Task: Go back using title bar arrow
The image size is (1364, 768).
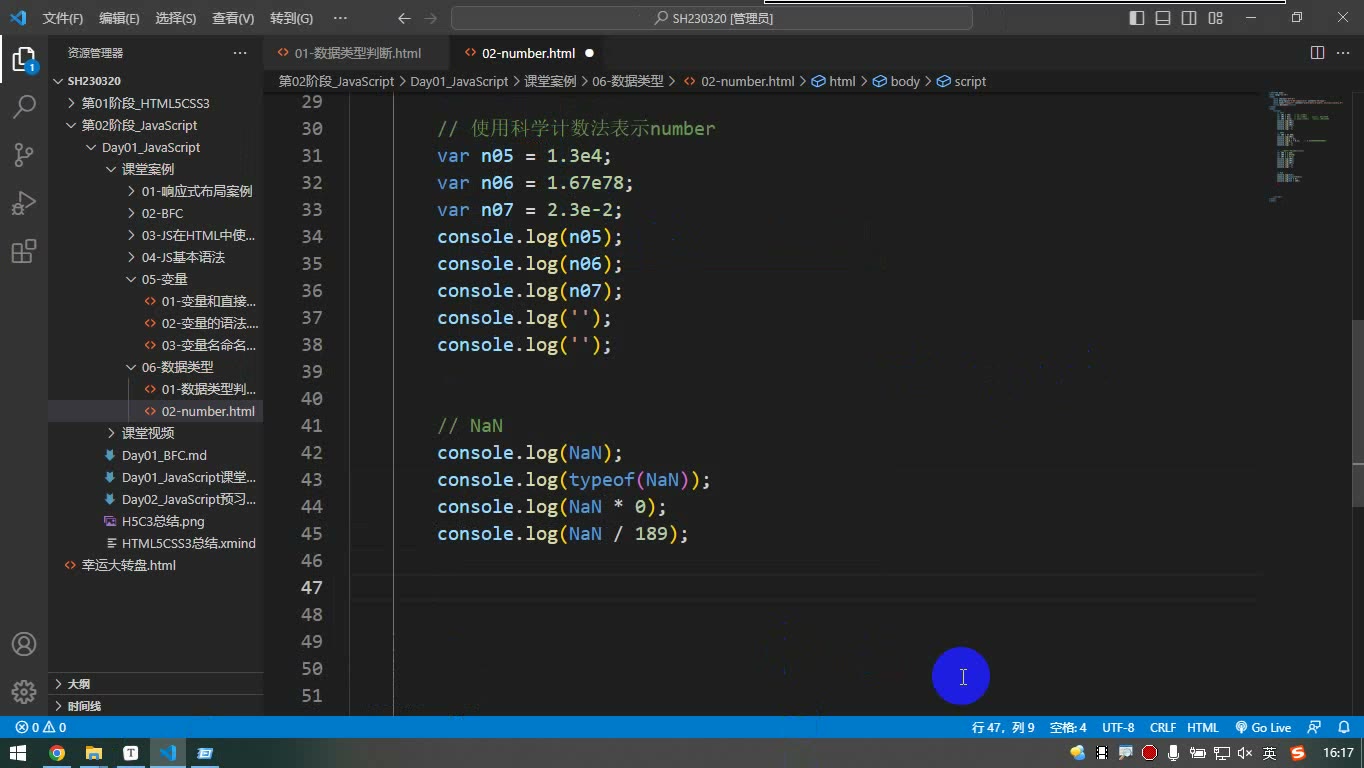Action: click(x=404, y=18)
